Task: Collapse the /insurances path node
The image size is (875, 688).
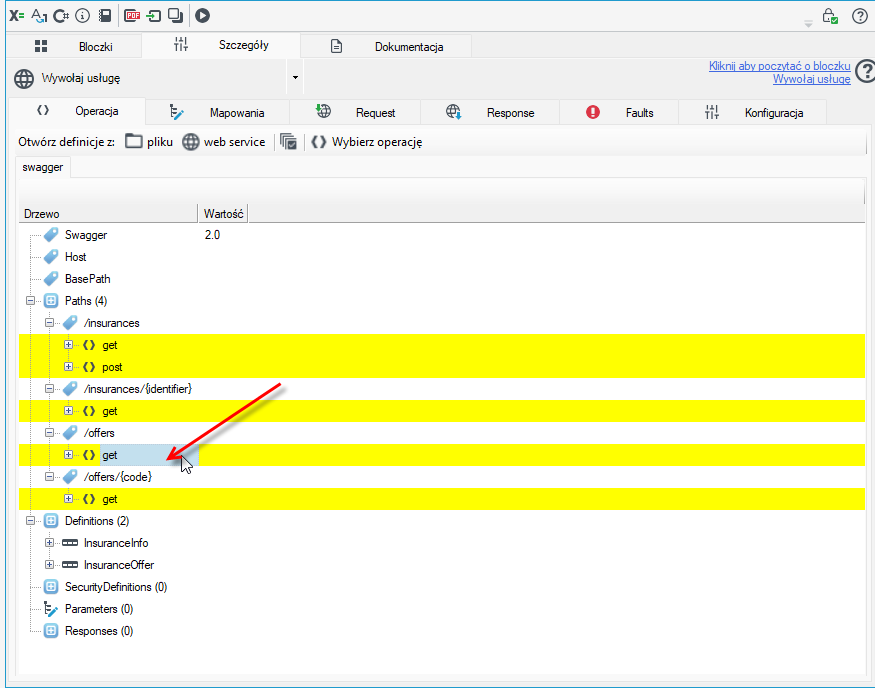Action: (x=50, y=323)
